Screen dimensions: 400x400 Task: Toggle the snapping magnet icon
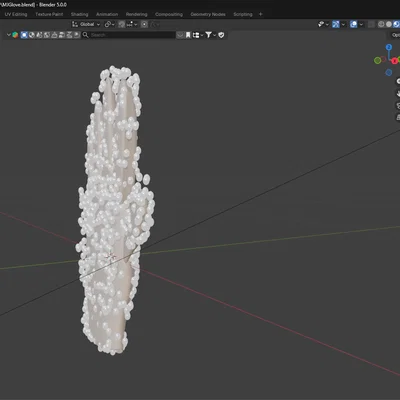click(x=122, y=24)
